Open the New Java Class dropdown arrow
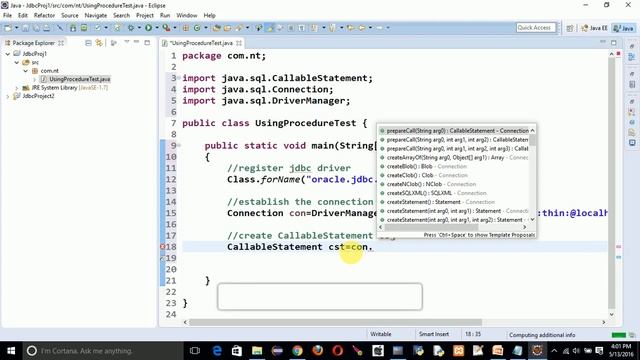Image resolution: width=640 pixels, height=360 pixels. [x=206, y=28]
